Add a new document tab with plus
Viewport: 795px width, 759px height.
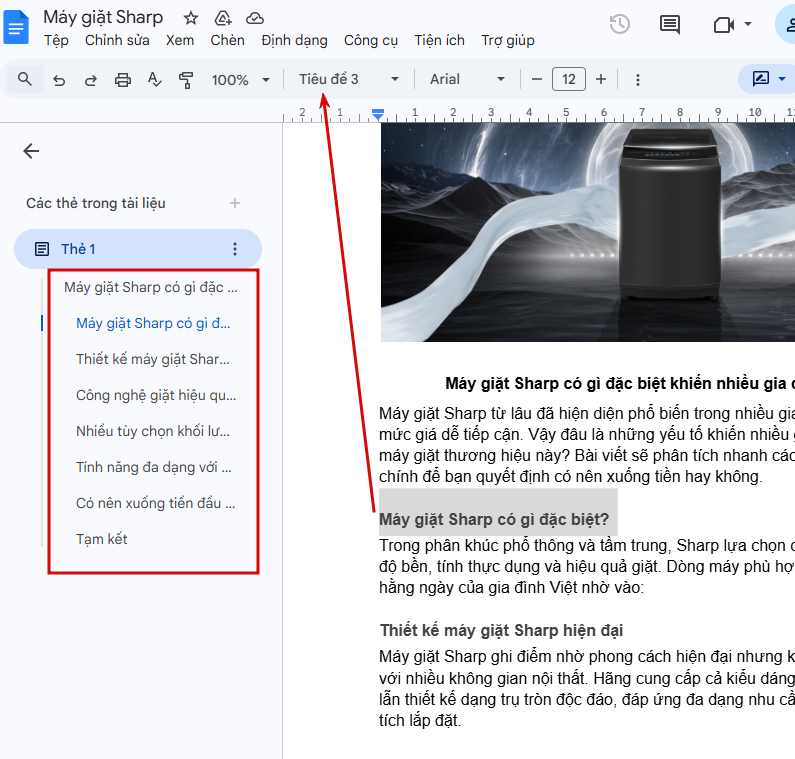tap(235, 203)
